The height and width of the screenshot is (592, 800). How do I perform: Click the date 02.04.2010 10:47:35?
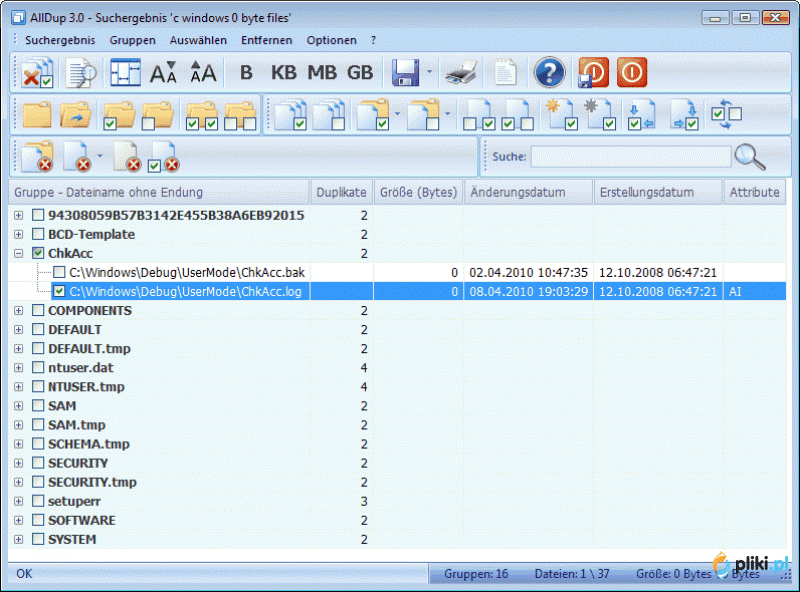(529, 273)
